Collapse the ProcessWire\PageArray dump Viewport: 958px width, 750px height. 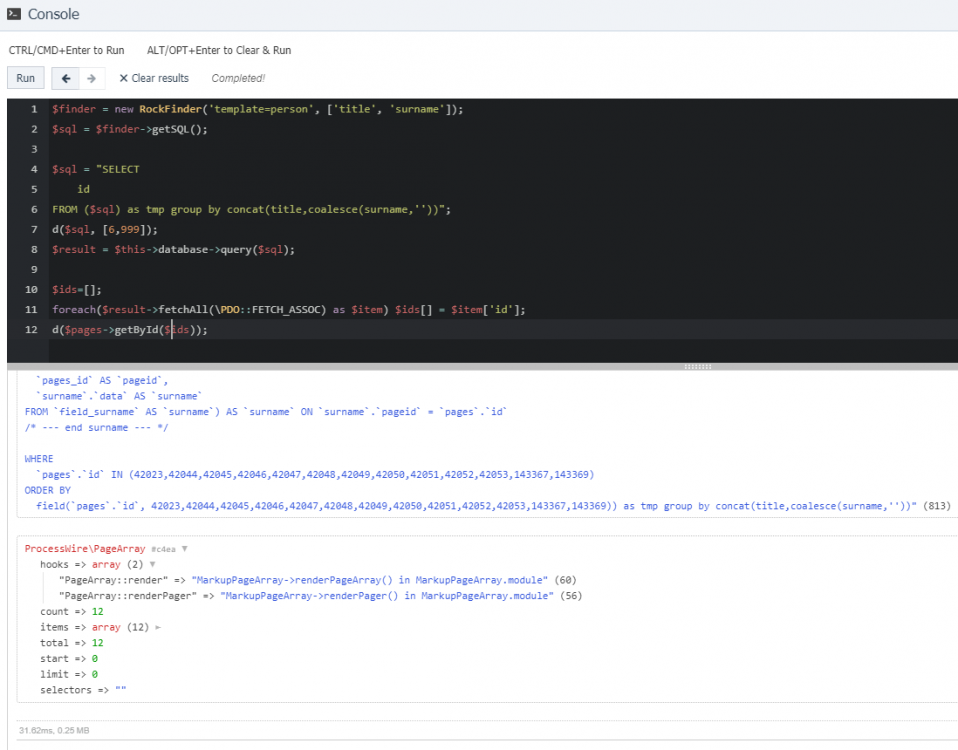(x=184, y=549)
